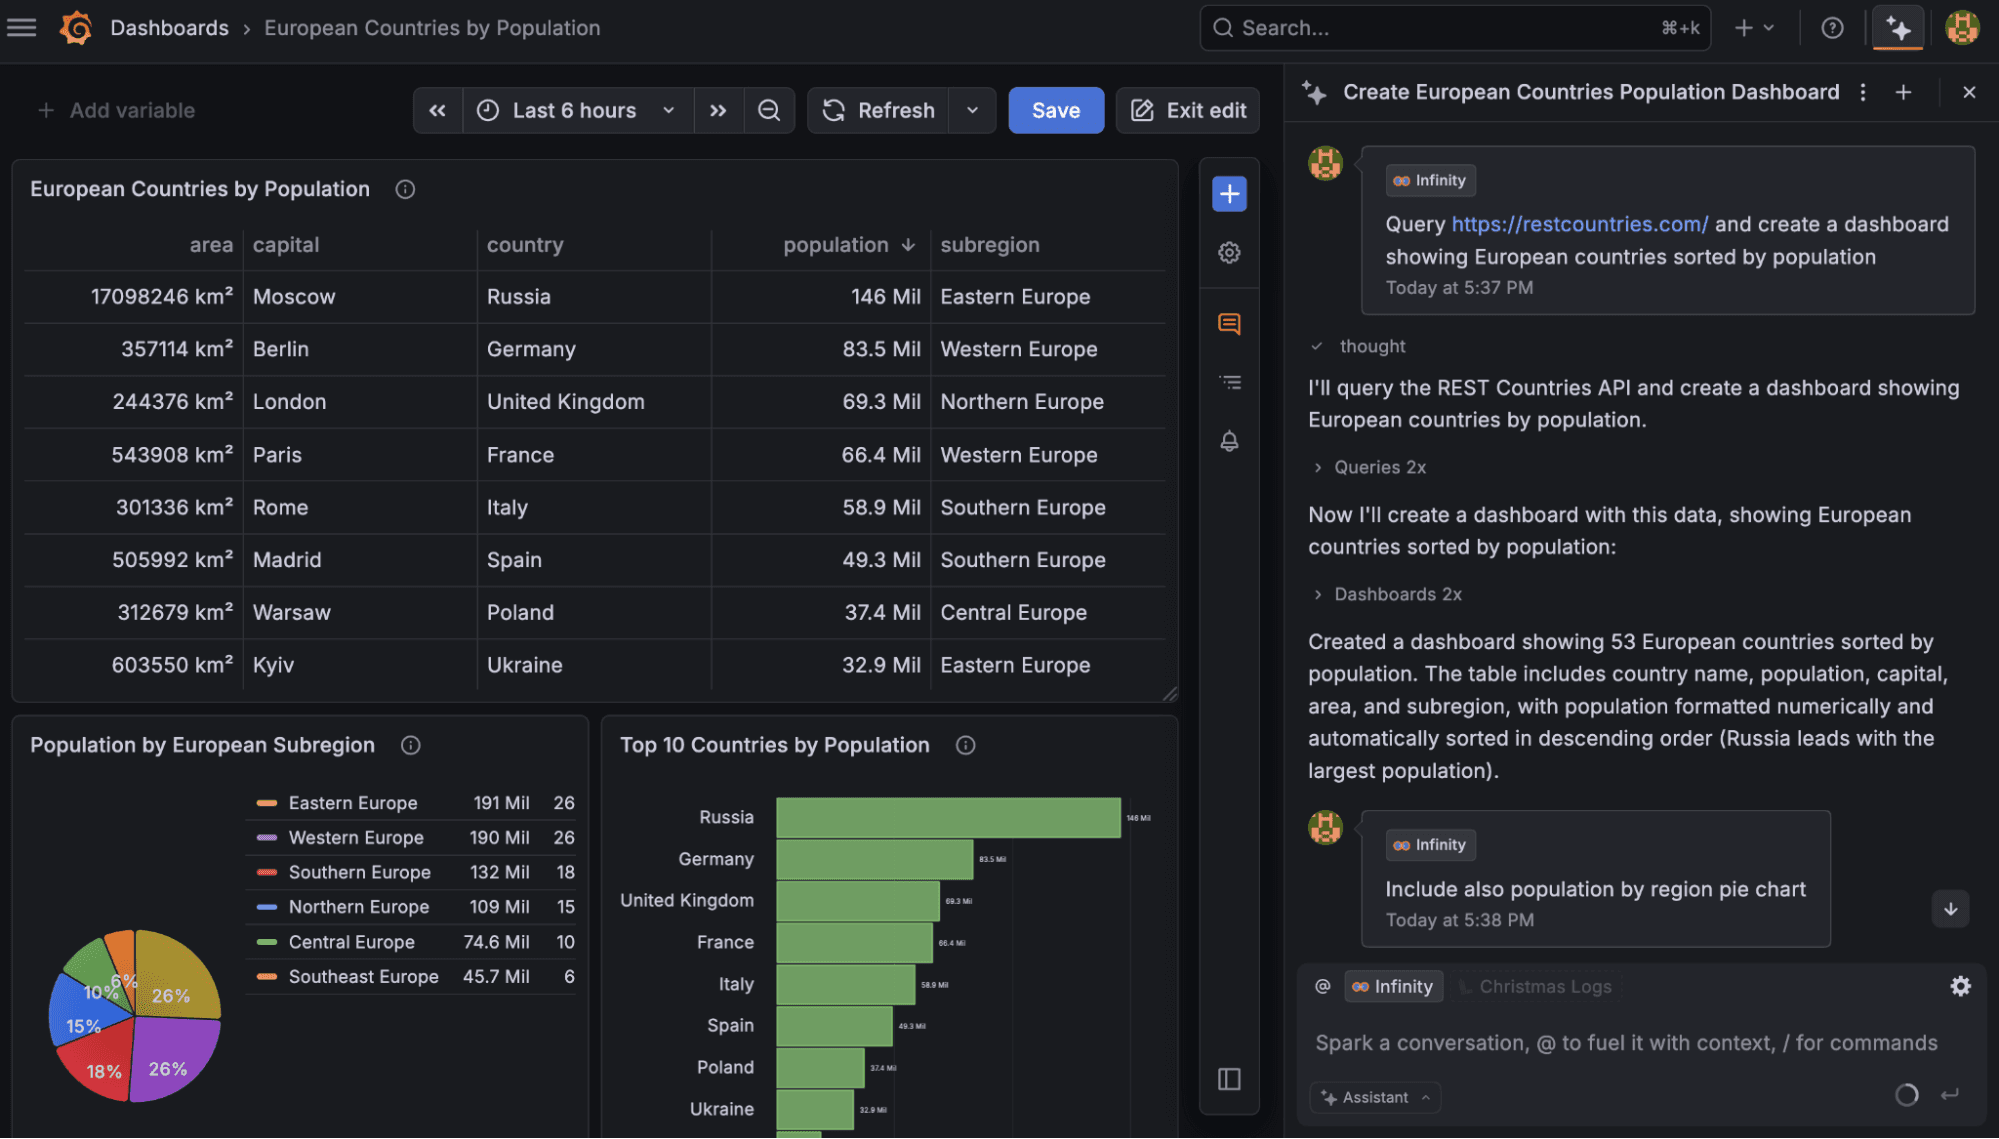Click the comments icon in the side rail
This screenshot has height=1139, width=1999.
click(x=1229, y=323)
